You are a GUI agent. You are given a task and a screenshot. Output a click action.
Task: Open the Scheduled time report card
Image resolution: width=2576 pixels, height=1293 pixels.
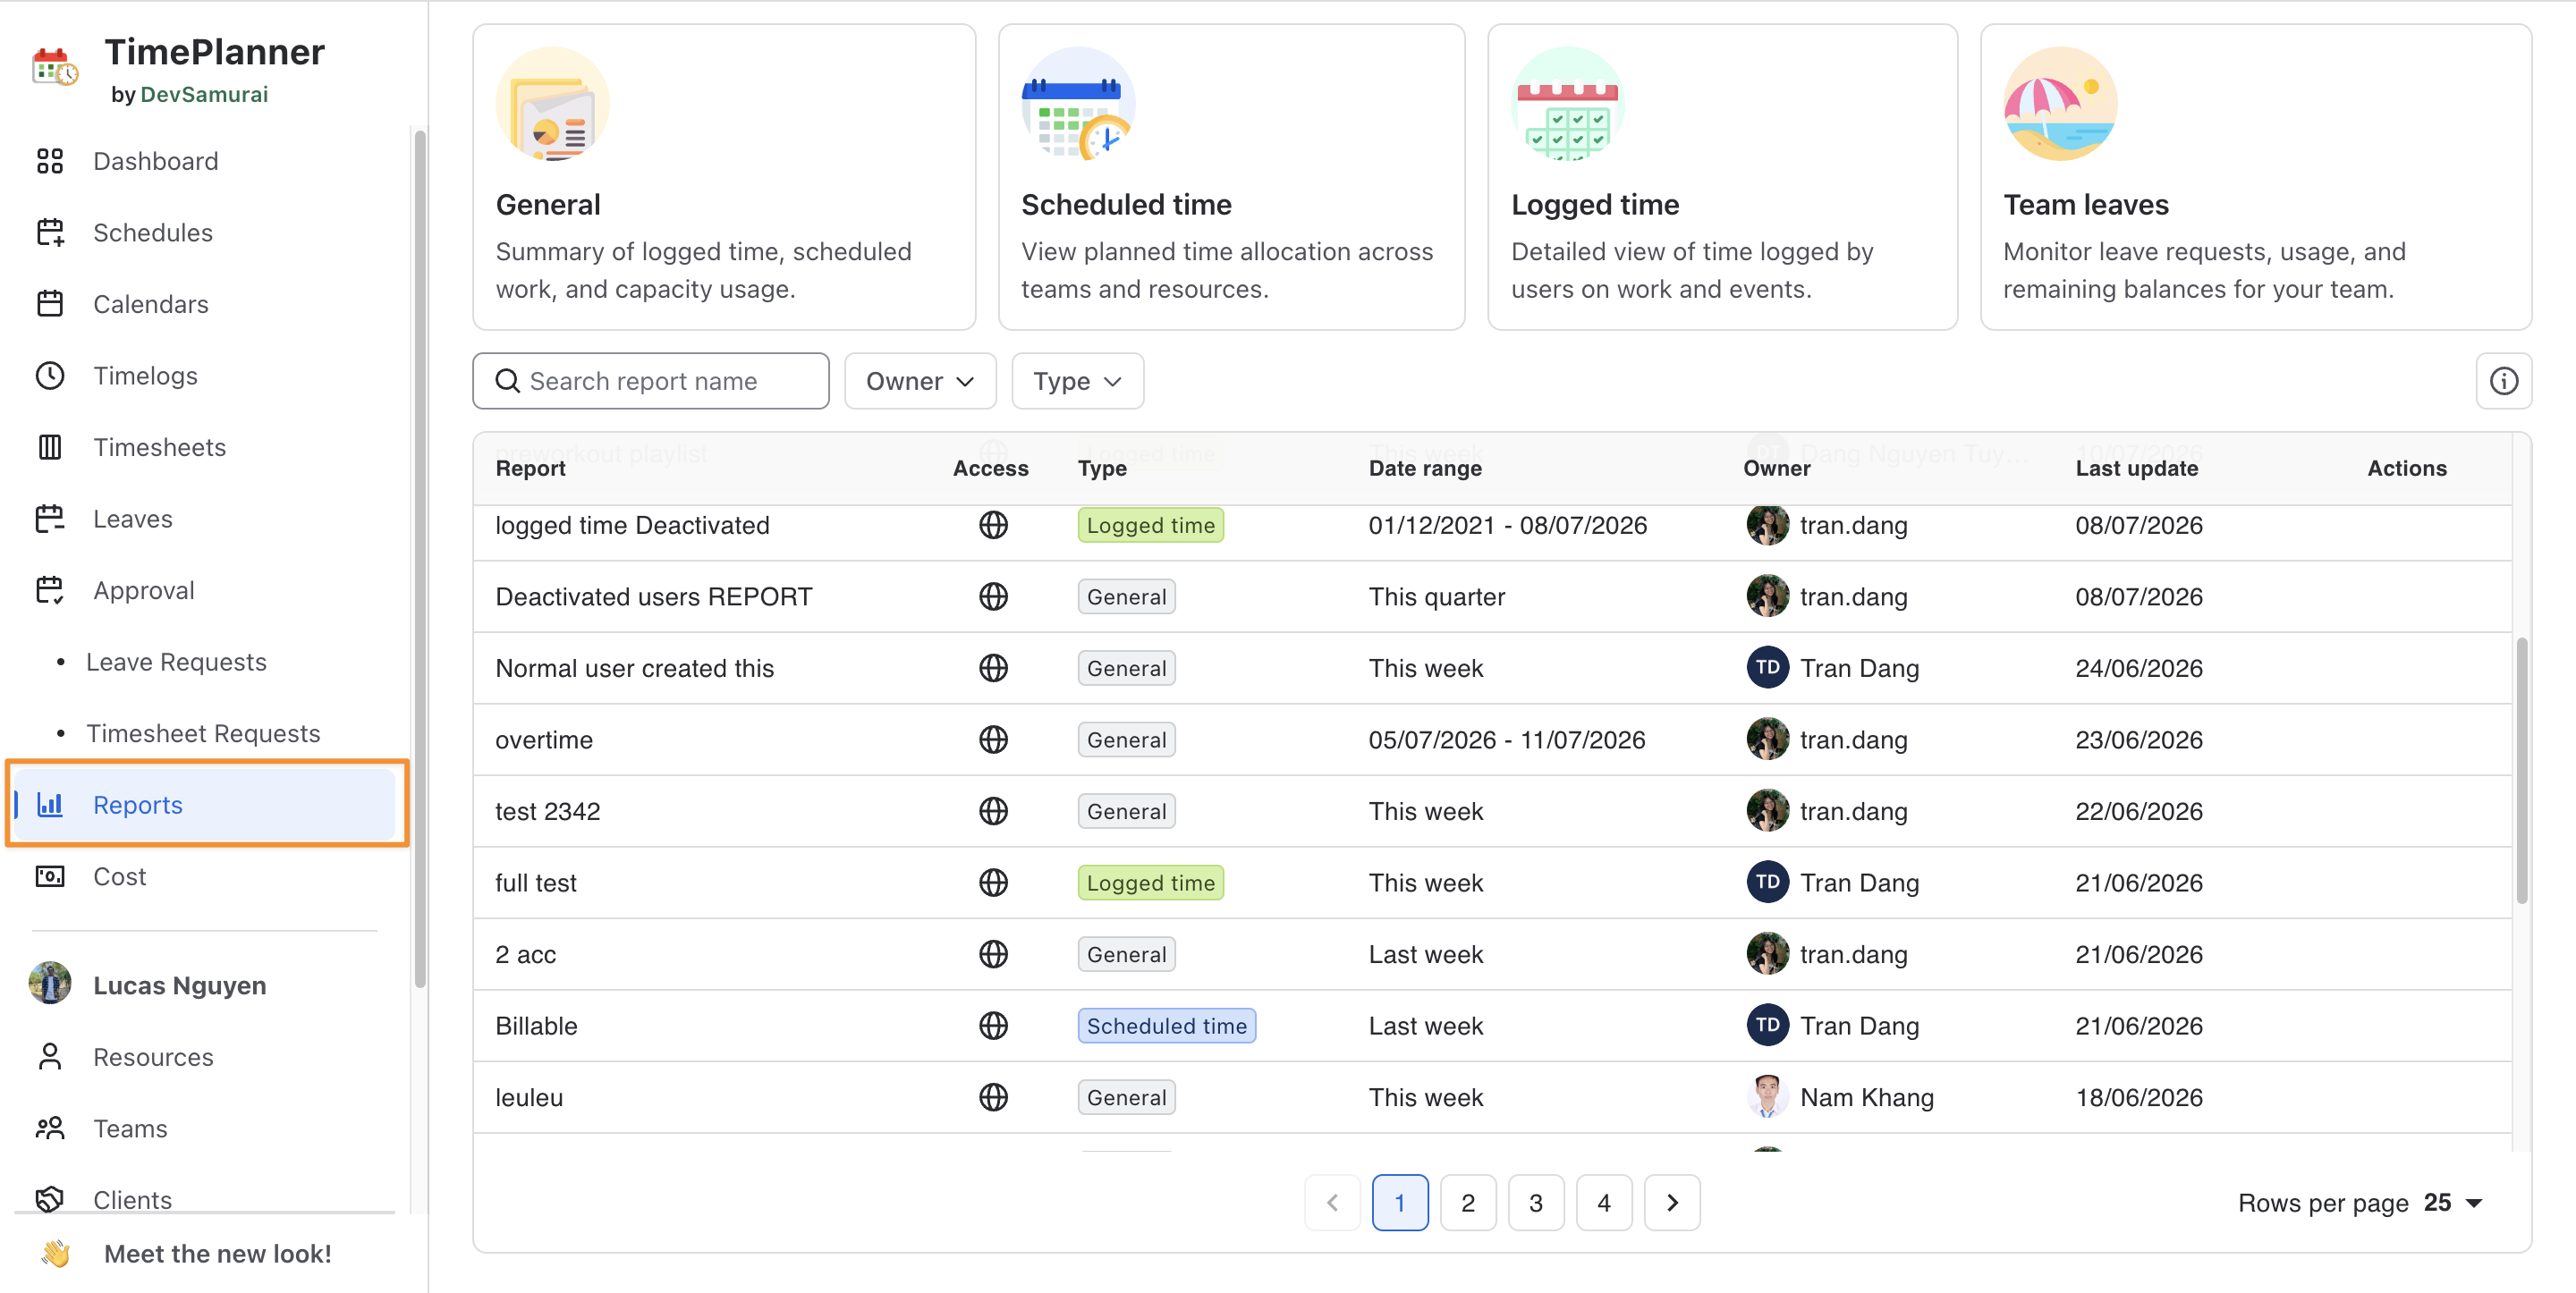click(x=1231, y=177)
